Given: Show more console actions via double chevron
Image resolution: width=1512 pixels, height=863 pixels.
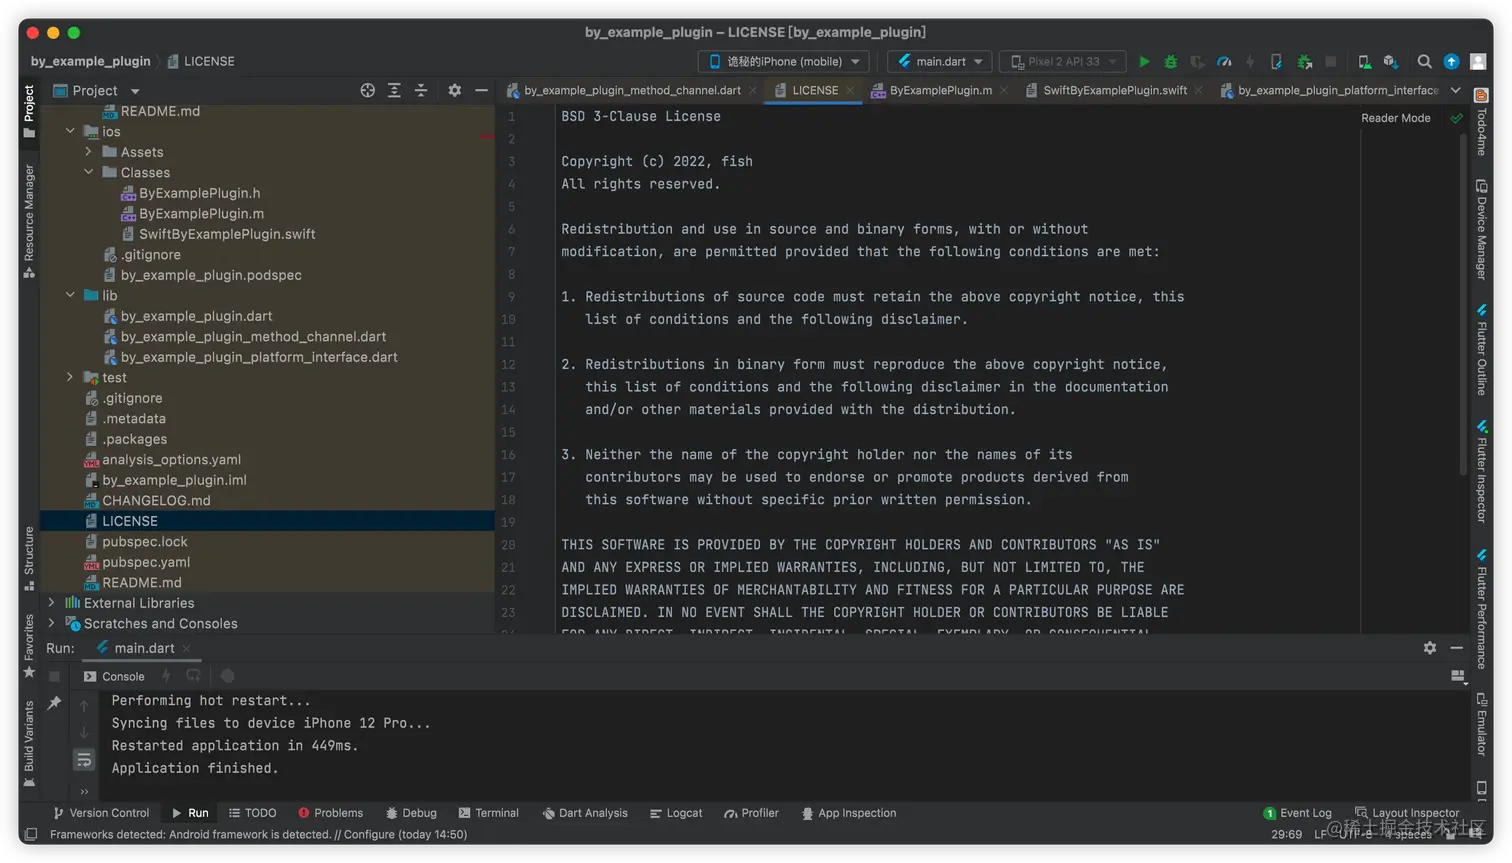Looking at the screenshot, I should (84, 791).
